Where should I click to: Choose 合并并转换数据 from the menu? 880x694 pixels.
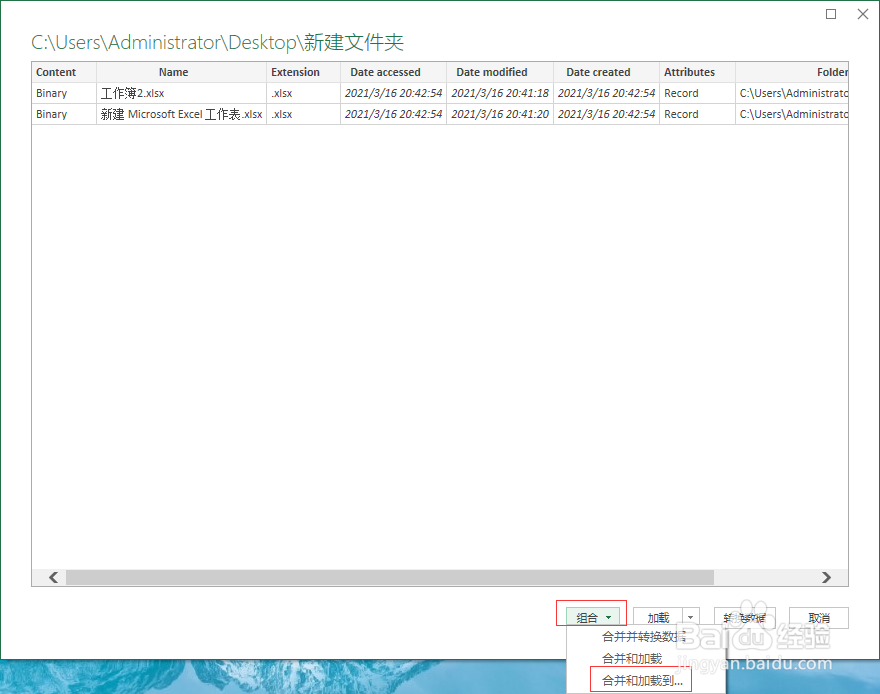[x=644, y=637]
